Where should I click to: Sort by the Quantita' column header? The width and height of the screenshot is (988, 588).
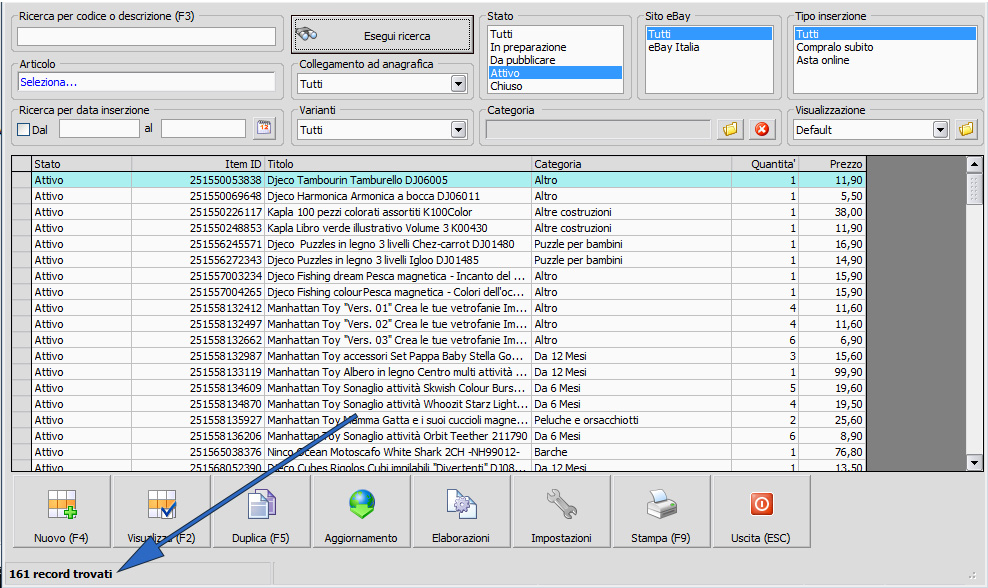coord(764,164)
